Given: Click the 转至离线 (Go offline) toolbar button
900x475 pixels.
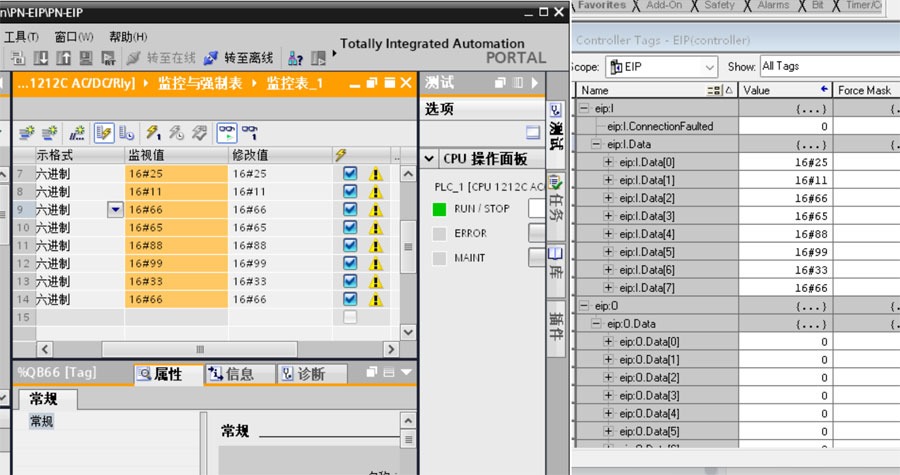Looking at the screenshot, I should pyautogui.click(x=239, y=58).
